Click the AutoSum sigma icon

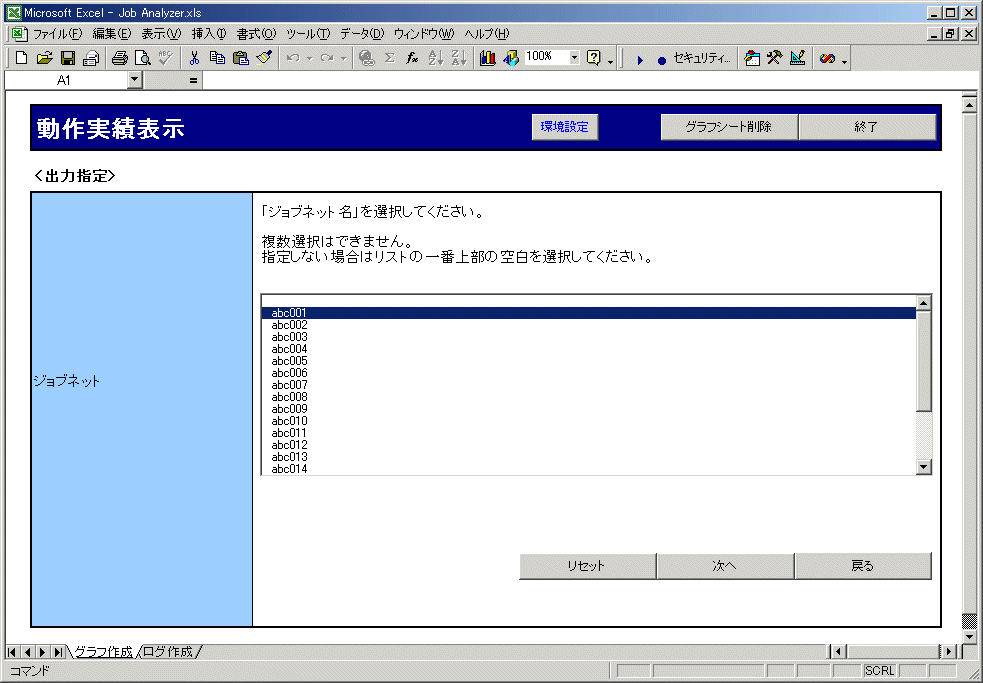[389, 58]
